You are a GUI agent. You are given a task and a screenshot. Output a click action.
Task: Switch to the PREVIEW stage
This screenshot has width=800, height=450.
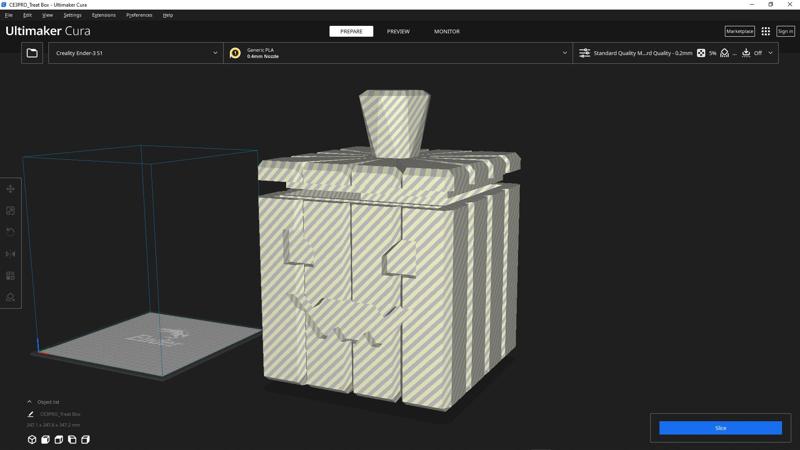pyautogui.click(x=398, y=32)
